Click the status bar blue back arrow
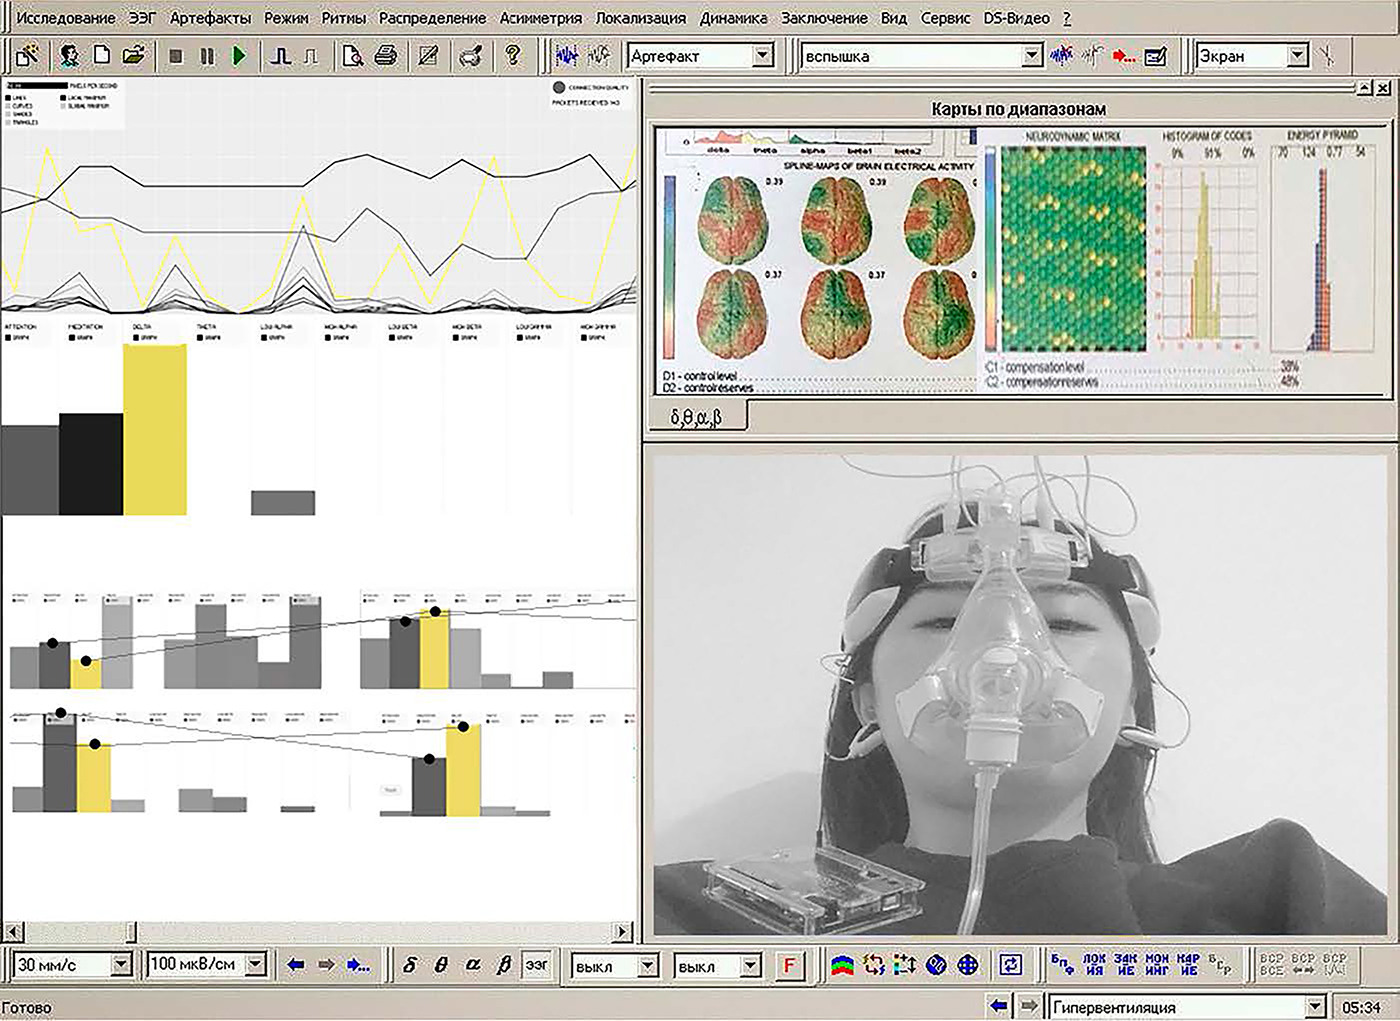The image size is (1400, 1021). click(997, 1006)
